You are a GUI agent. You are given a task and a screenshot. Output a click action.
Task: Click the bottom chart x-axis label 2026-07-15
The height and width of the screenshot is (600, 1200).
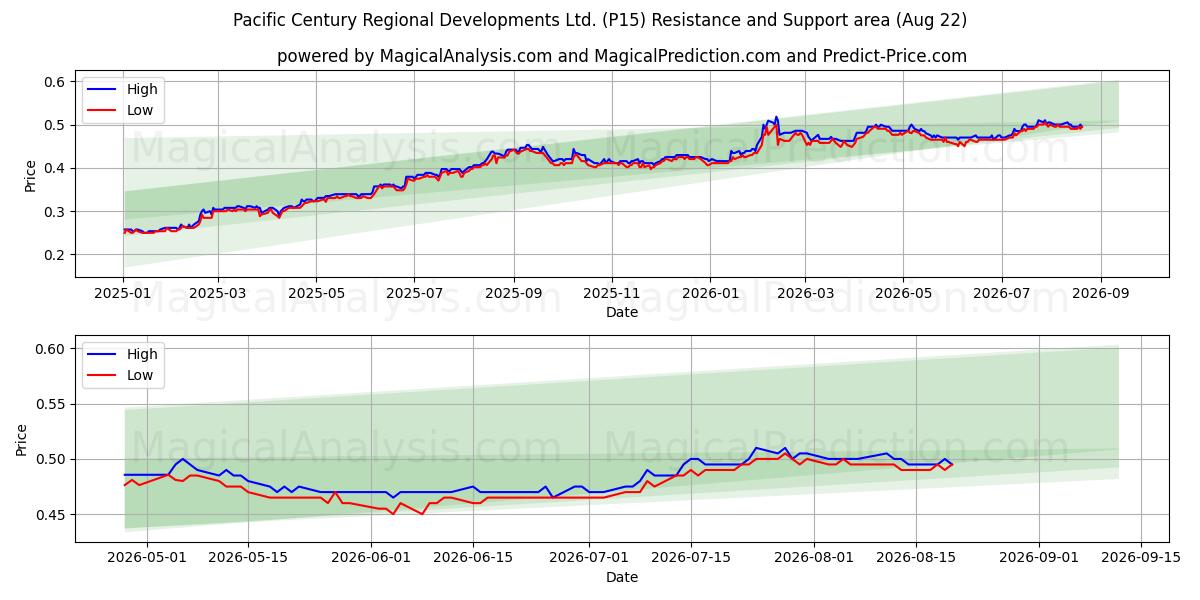690,560
